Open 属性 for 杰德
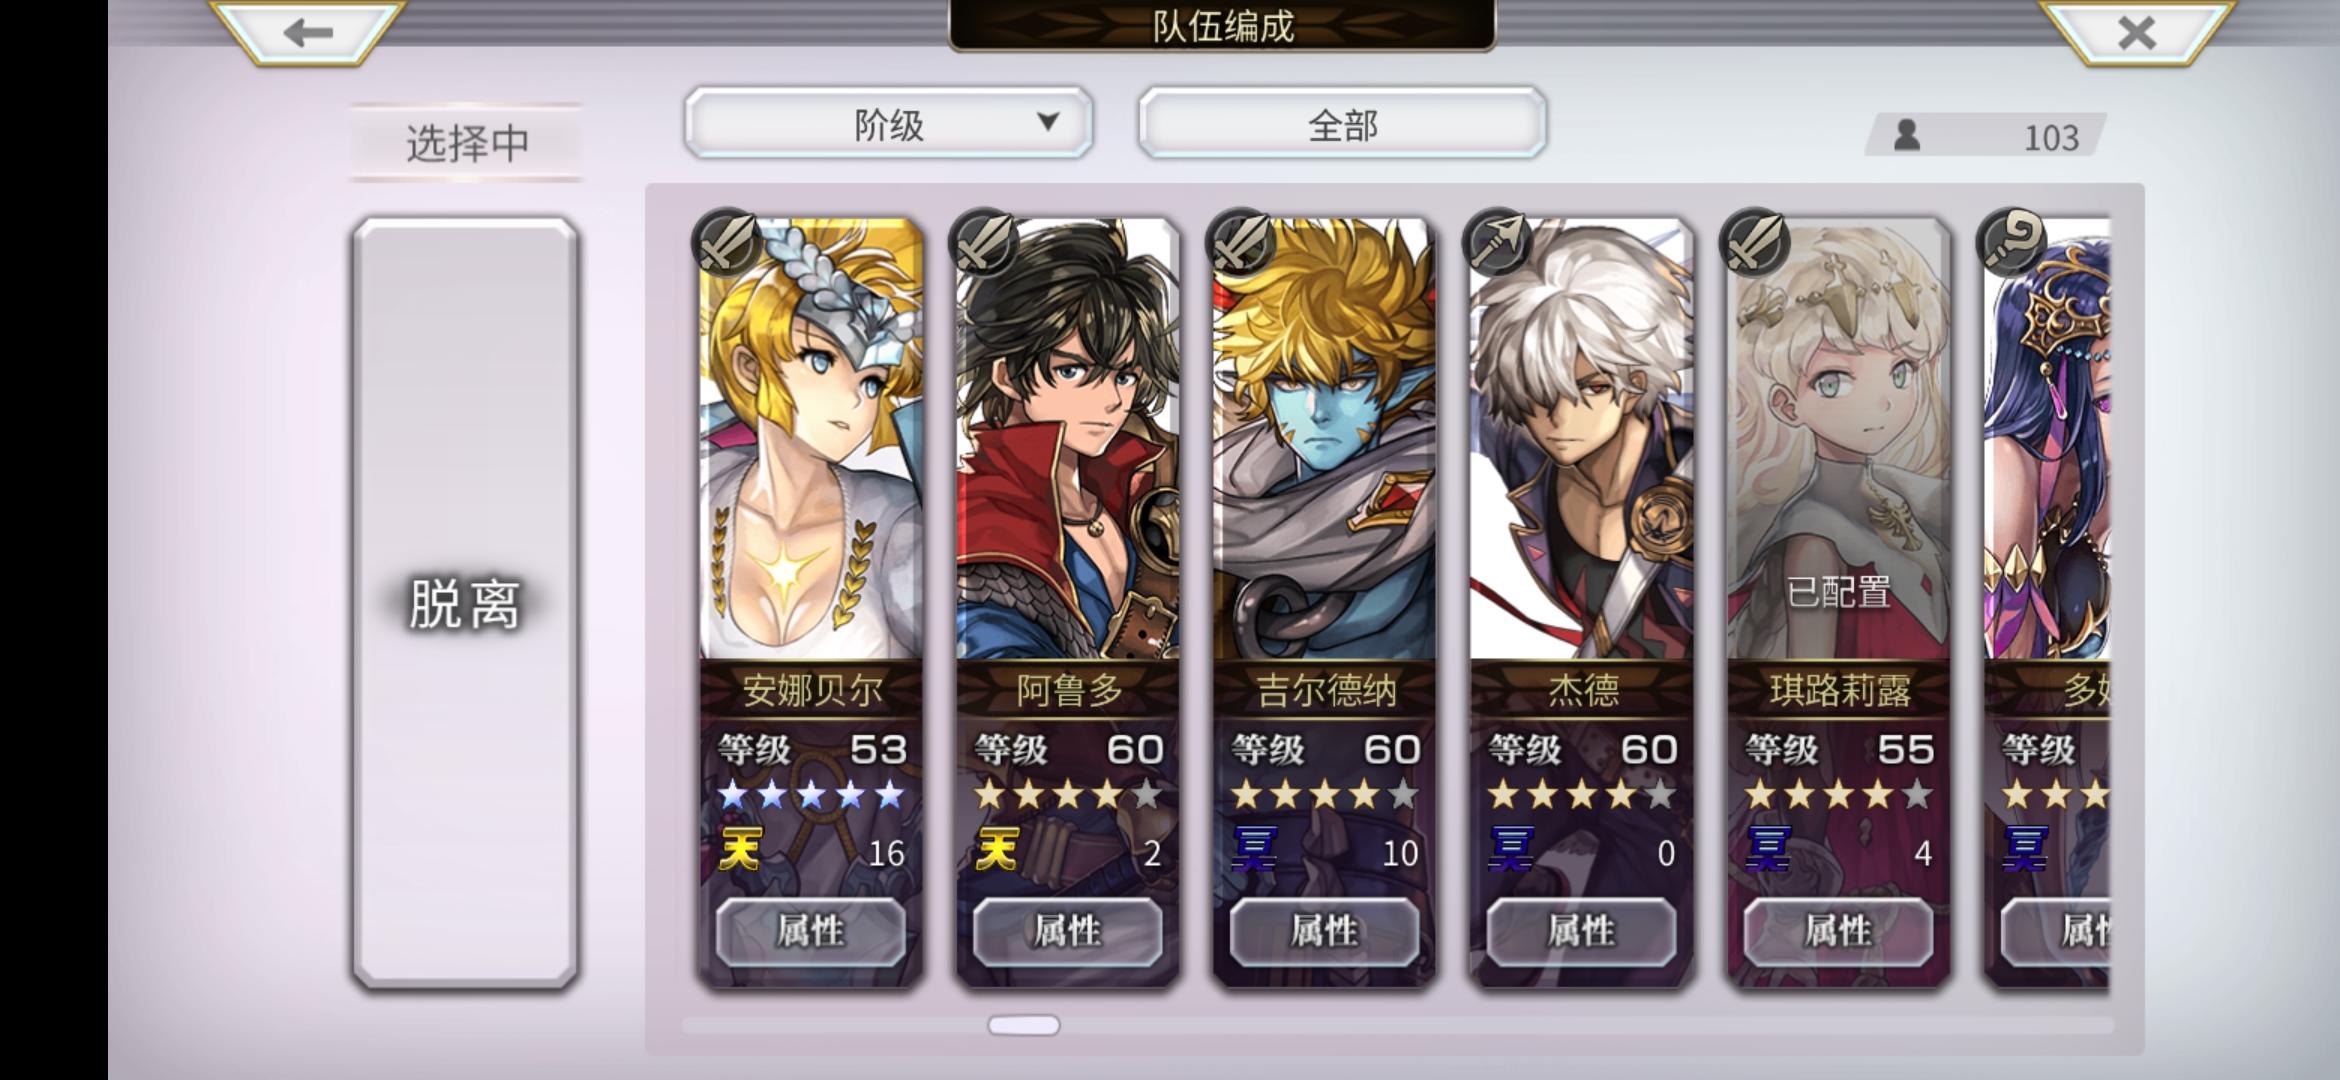The width and height of the screenshot is (2340, 1080). pos(1582,931)
